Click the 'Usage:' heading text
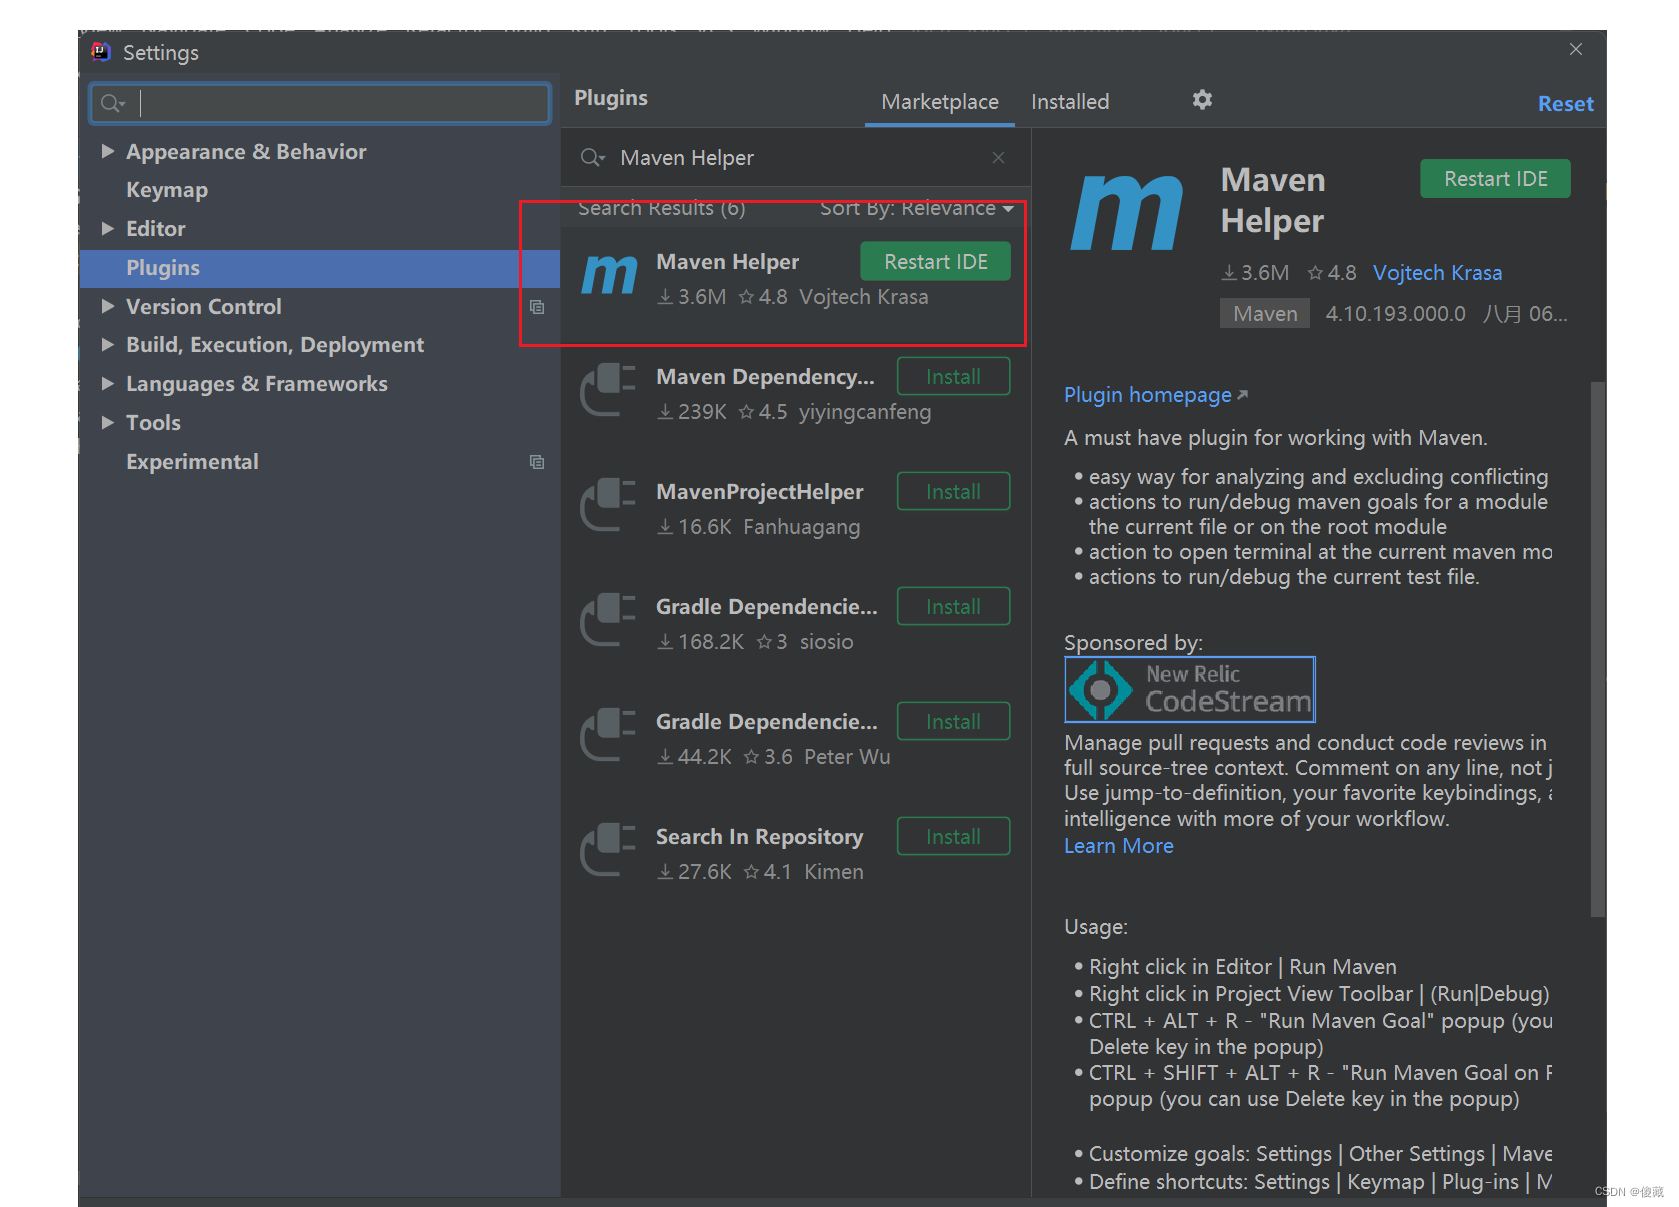This screenshot has height=1207, width=1679. [x=1096, y=927]
